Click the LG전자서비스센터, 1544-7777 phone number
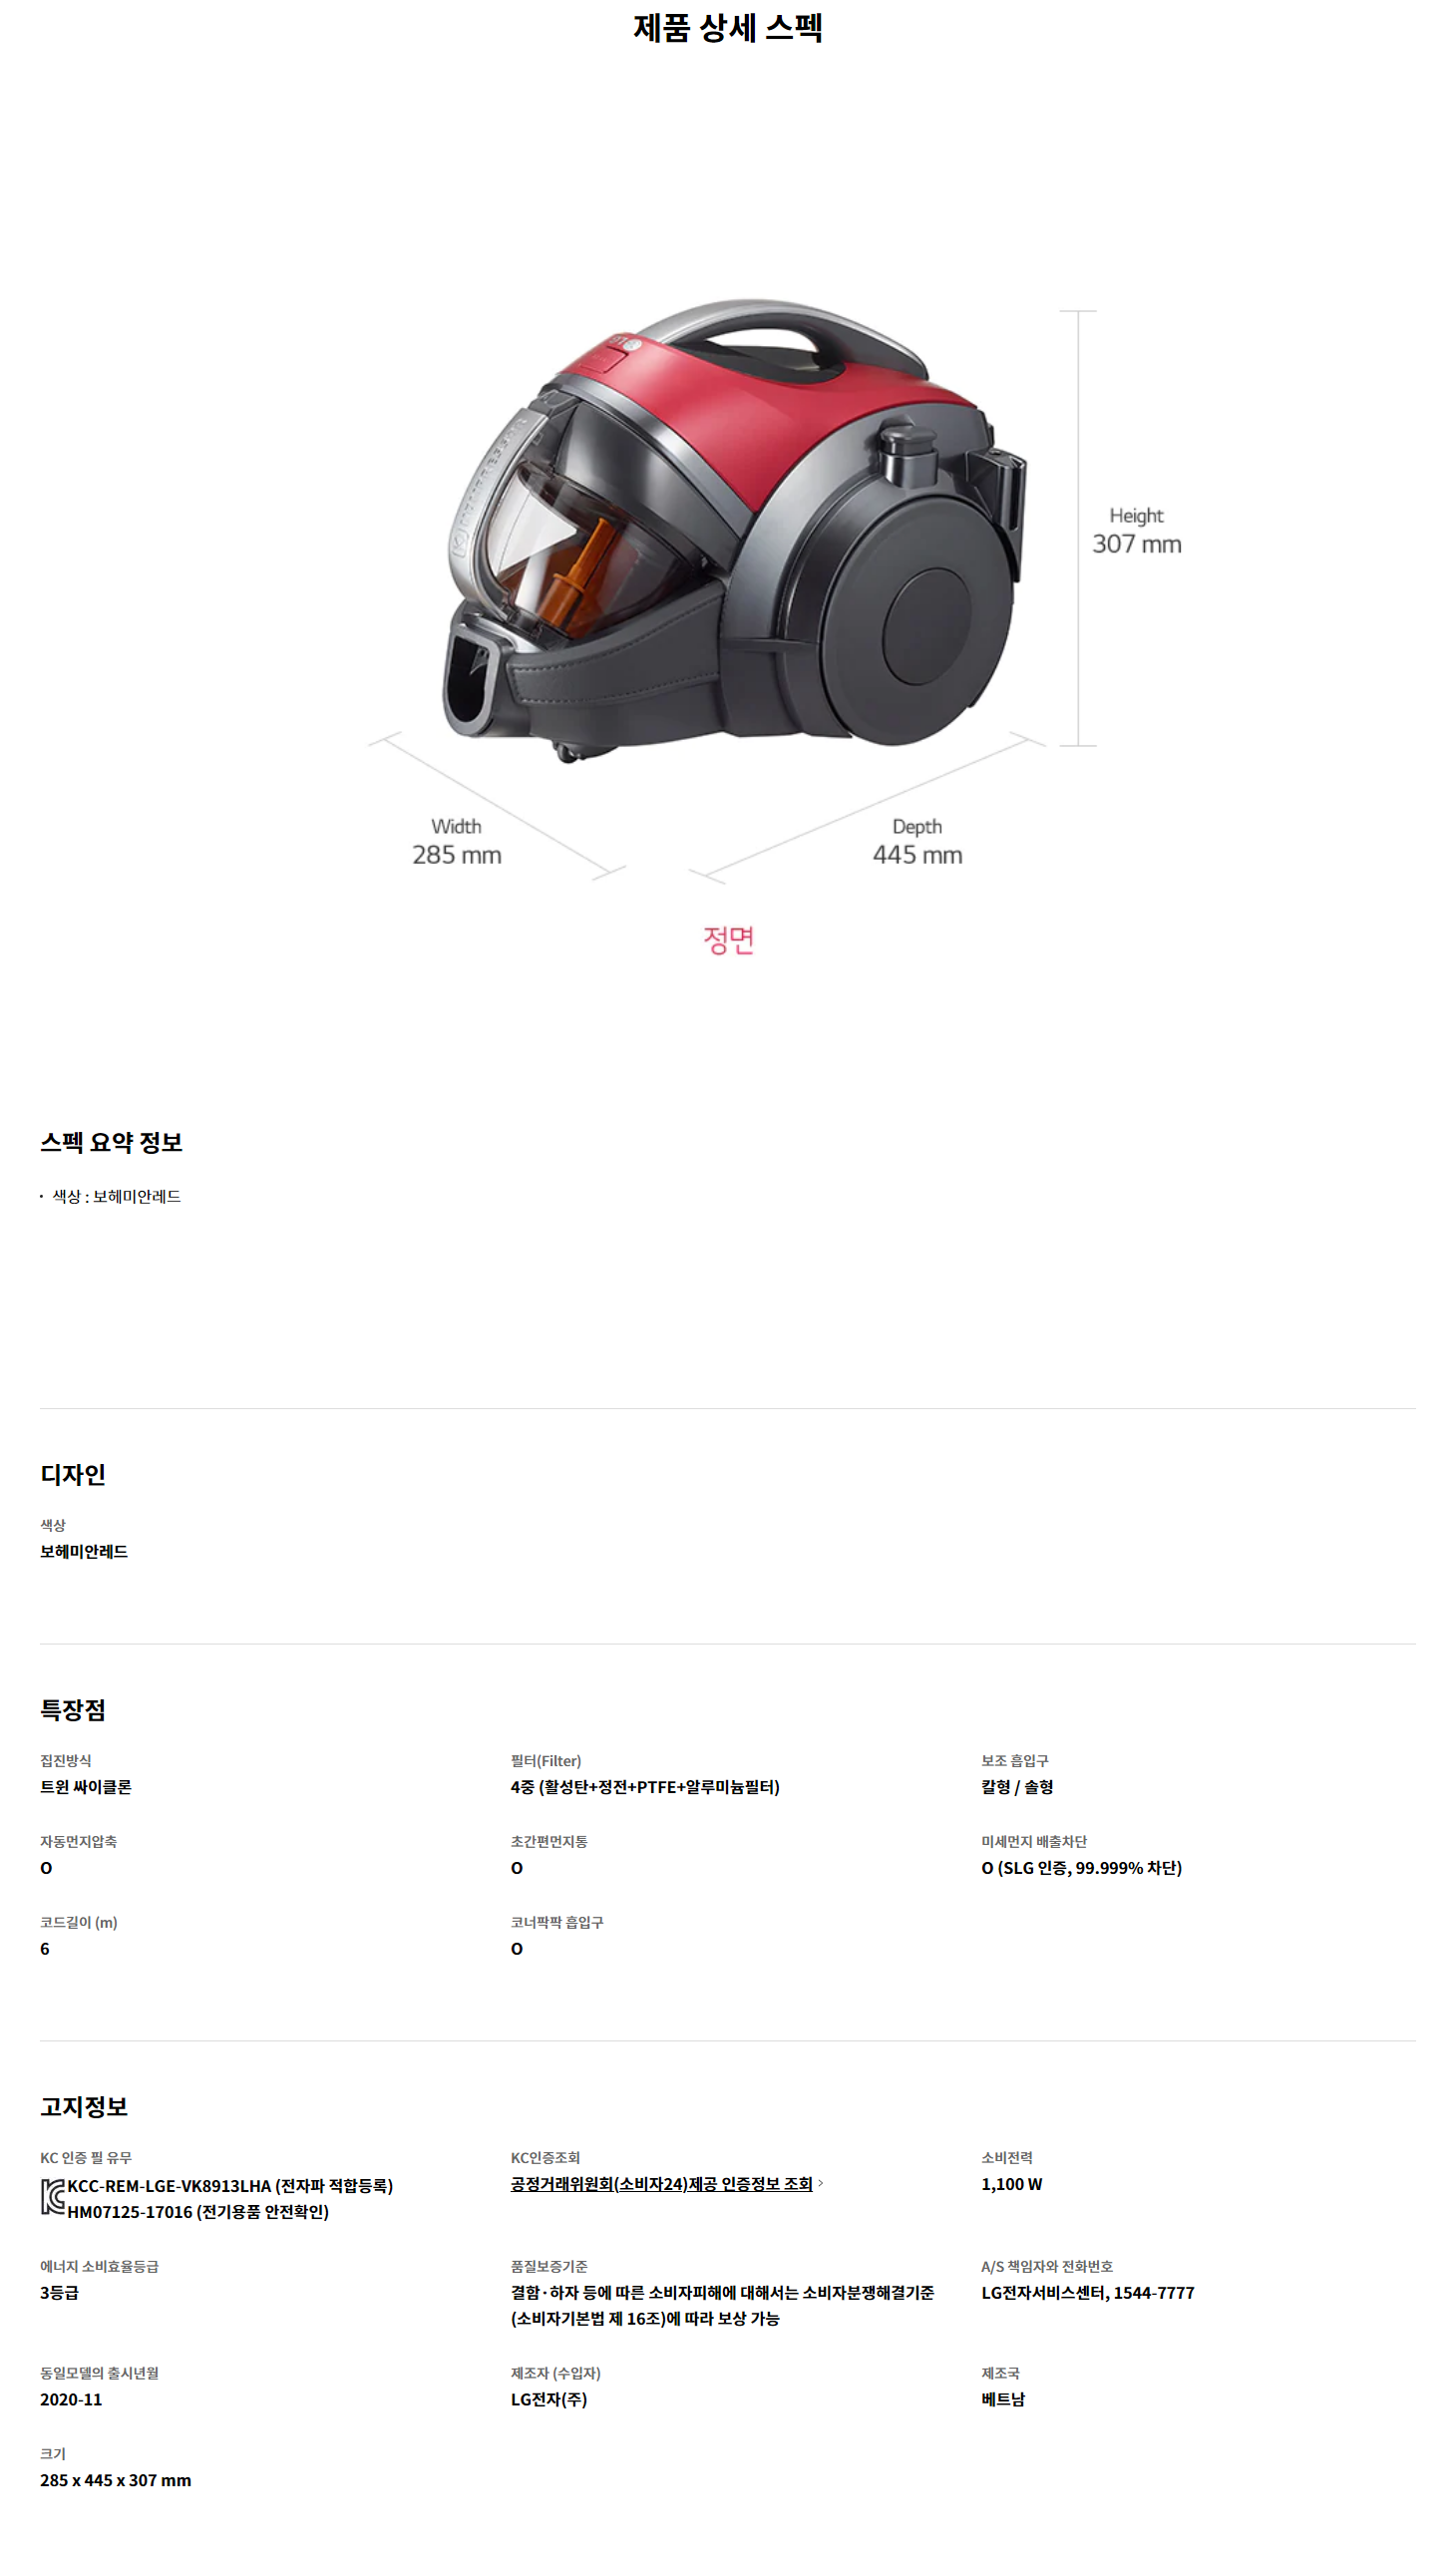The width and height of the screenshot is (1456, 2572). pyautogui.click(x=1087, y=2293)
